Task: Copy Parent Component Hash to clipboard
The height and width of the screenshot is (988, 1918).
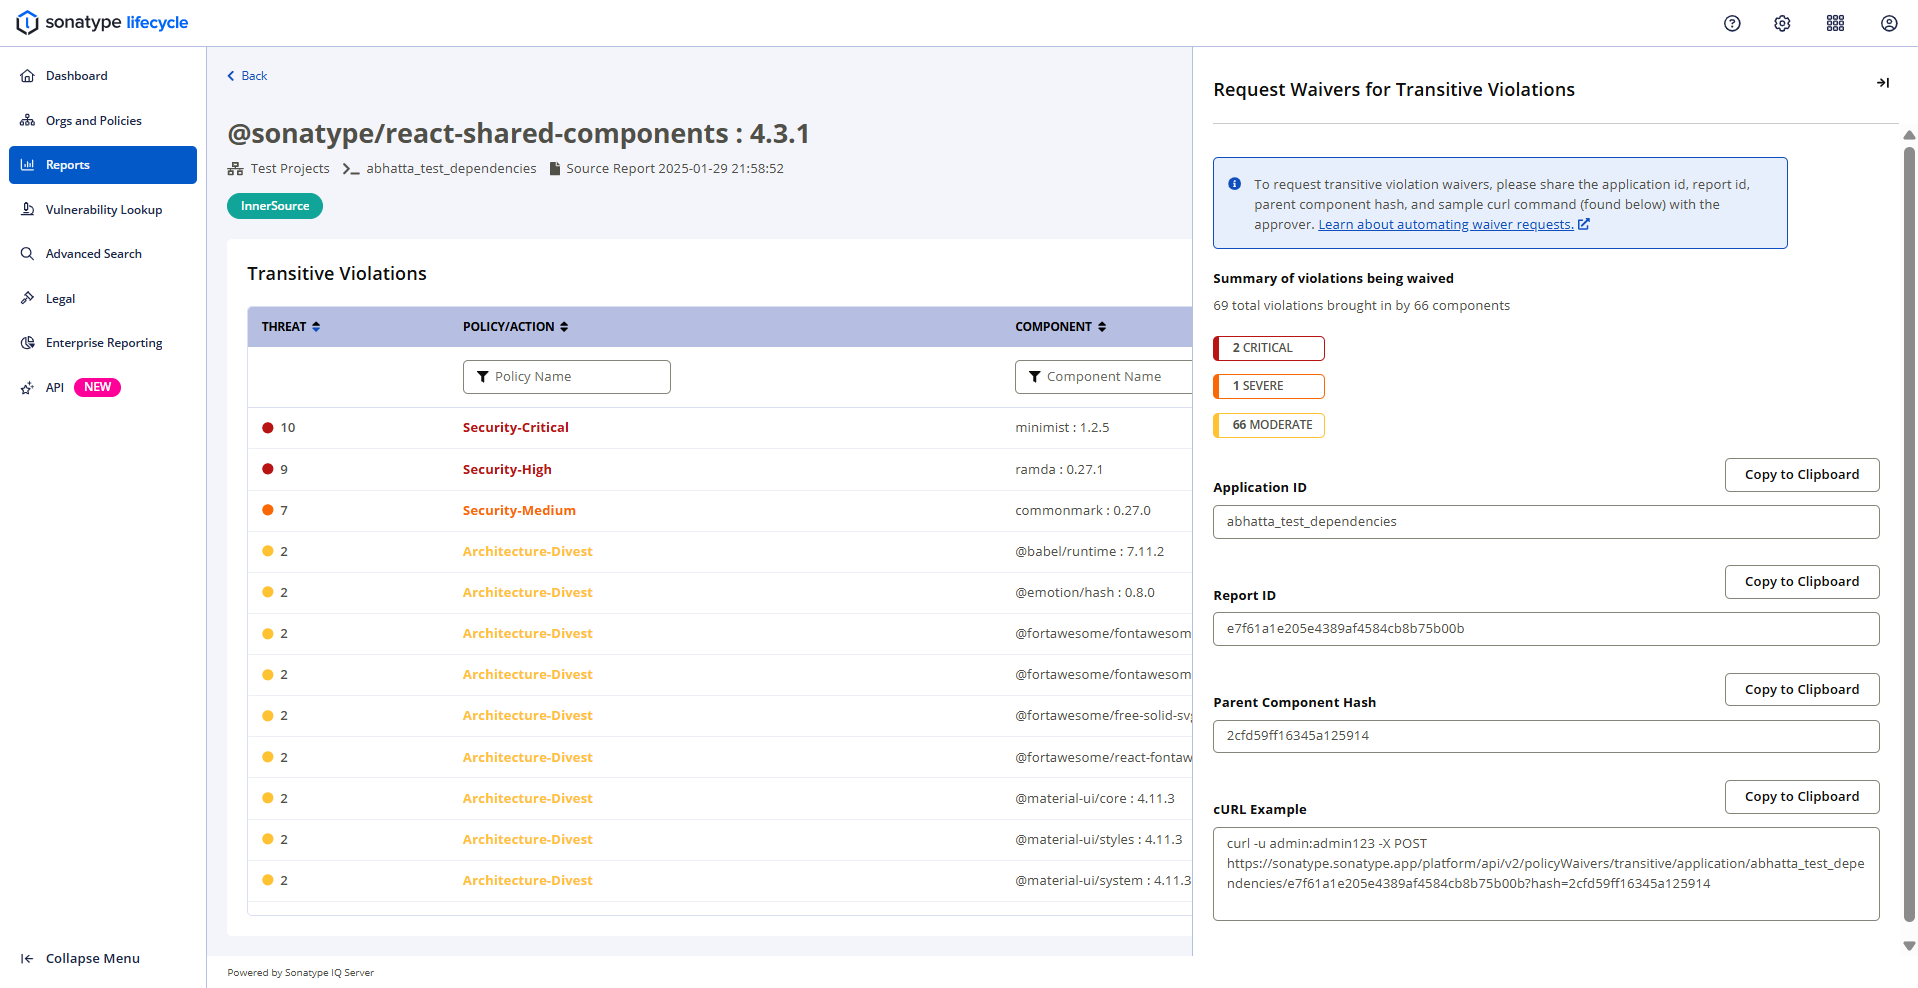Action: (x=1802, y=690)
